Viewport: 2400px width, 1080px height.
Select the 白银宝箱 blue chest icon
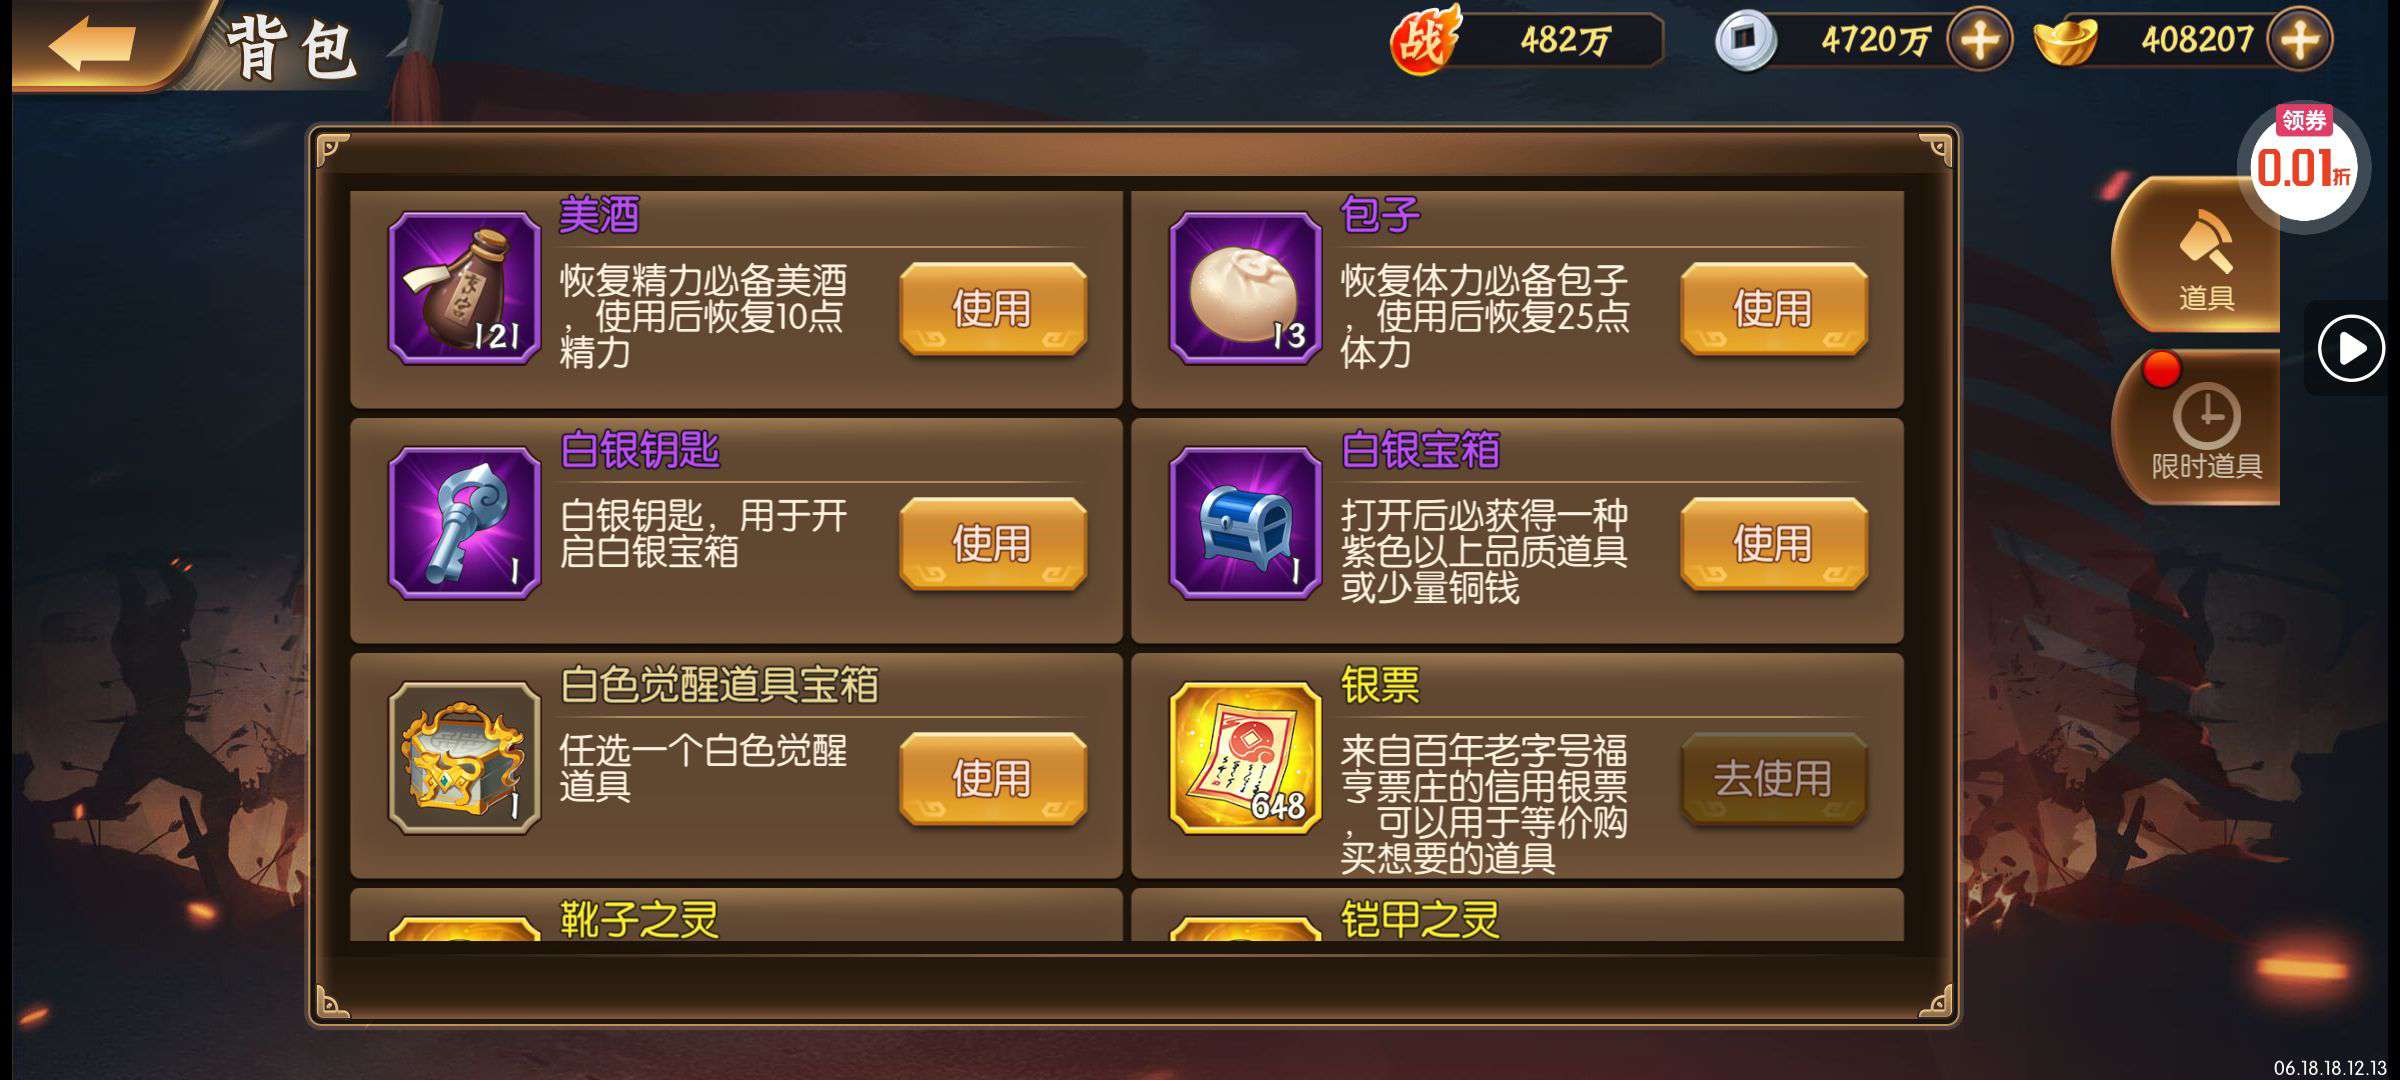pyautogui.click(x=1245, y=523)
